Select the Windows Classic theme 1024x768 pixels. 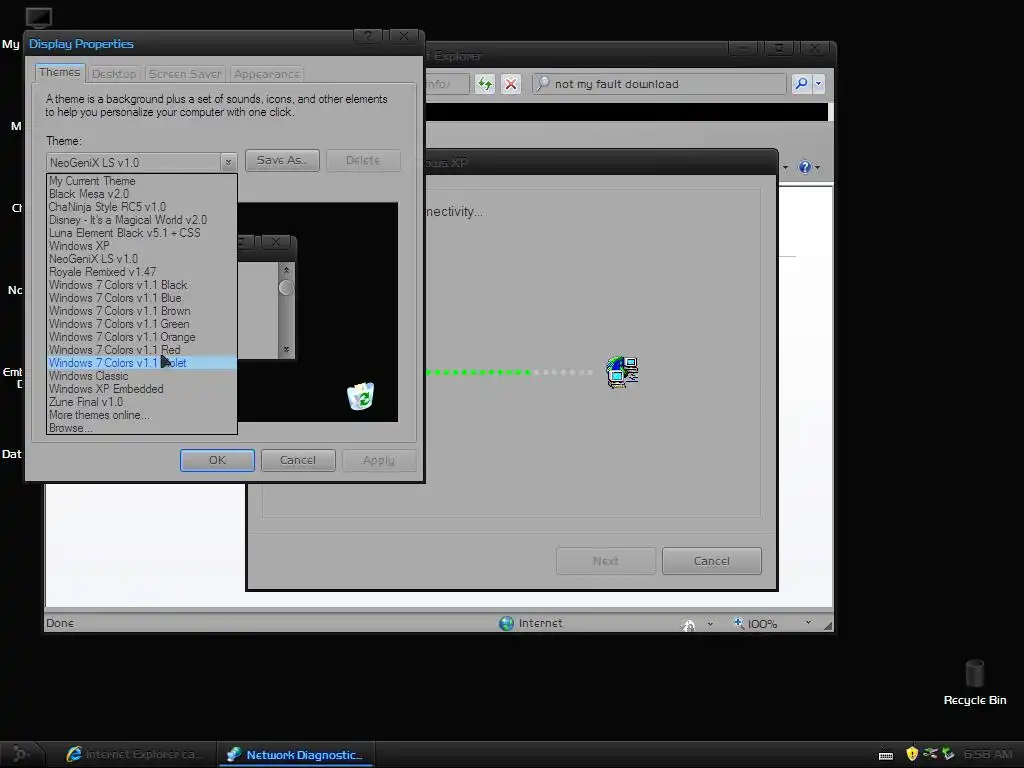(142, 376)
